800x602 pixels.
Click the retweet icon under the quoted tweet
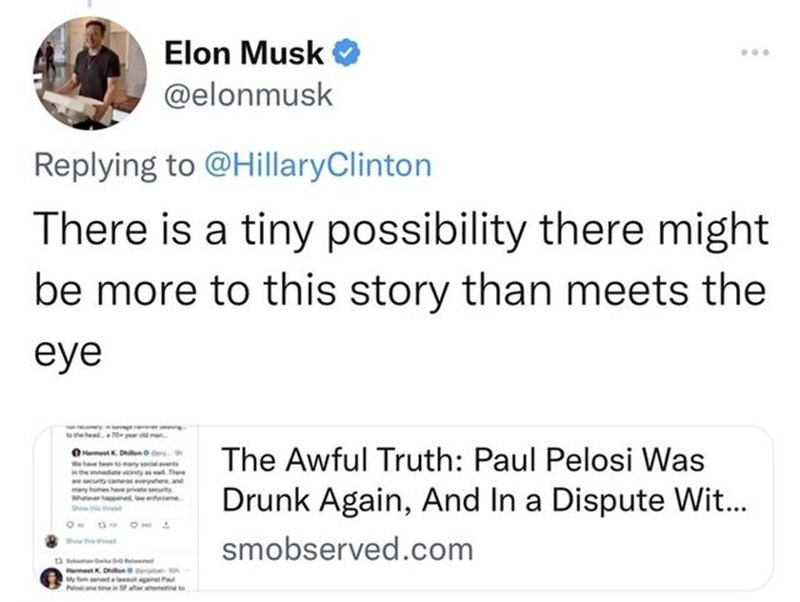click(x=102, y=523)
